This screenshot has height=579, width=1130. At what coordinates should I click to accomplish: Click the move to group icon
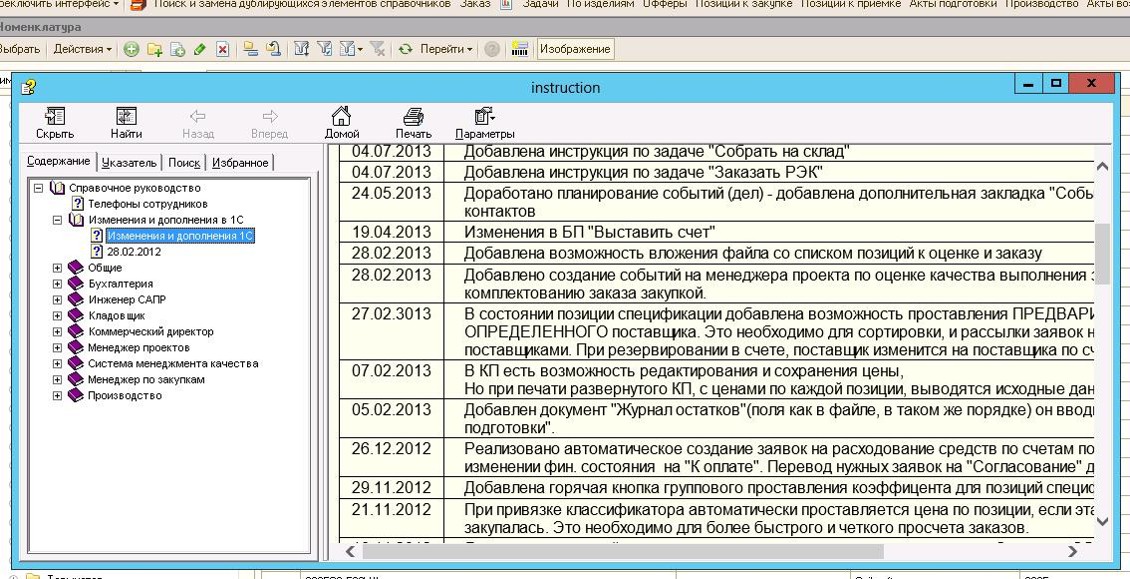273,49
